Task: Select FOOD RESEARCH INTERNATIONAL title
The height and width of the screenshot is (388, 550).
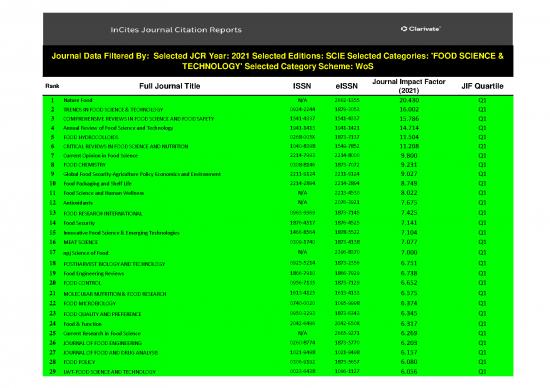Action: [103, 213]
